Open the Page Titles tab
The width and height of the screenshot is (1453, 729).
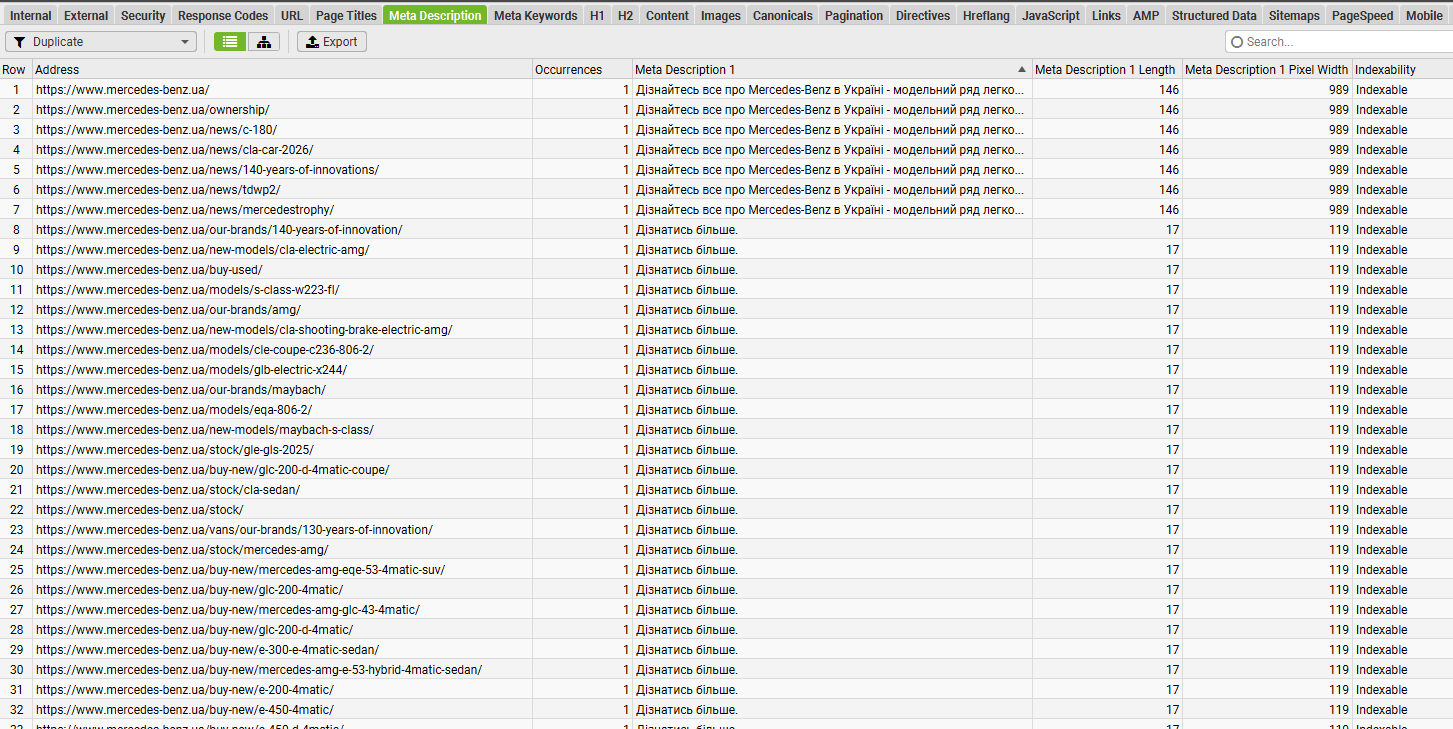[346, 15]
